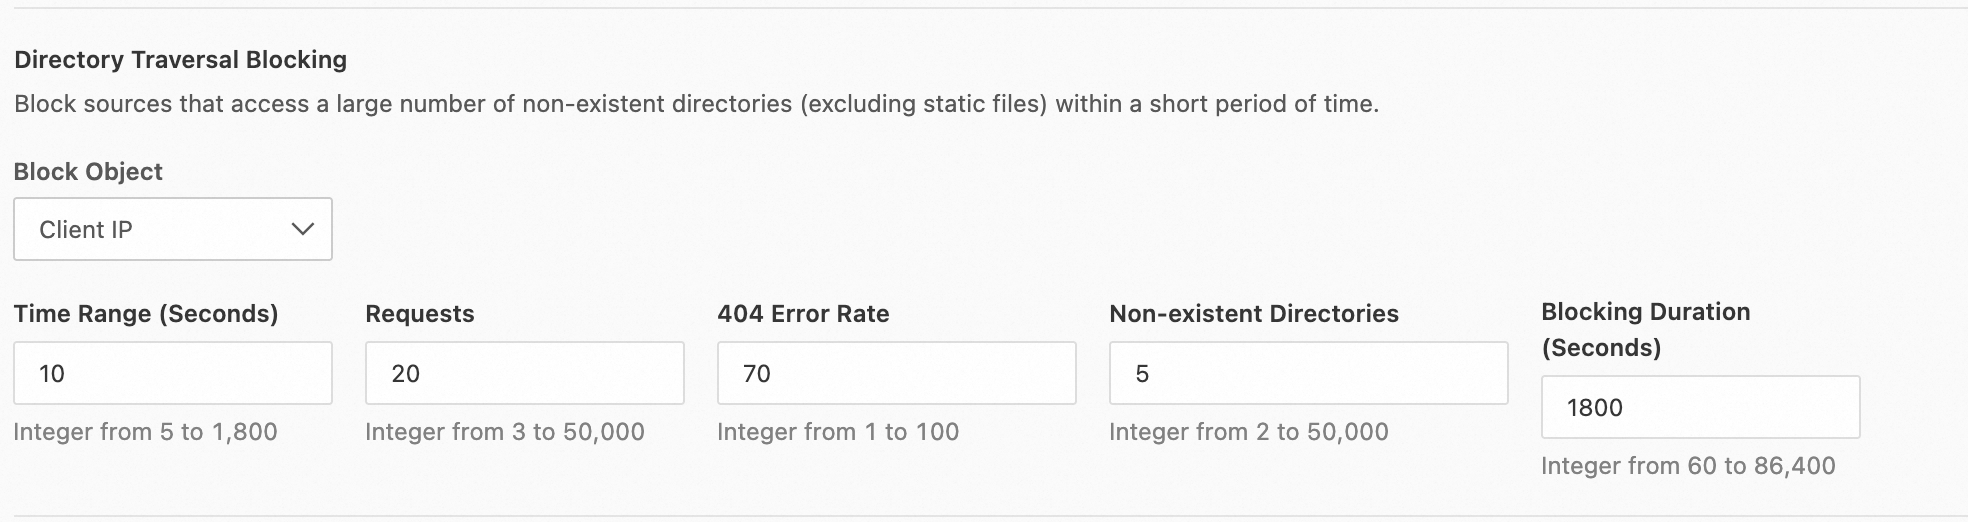The image size is (1968, 522).
Task: Click the Non-existent Directories label
Action: 1254,314
